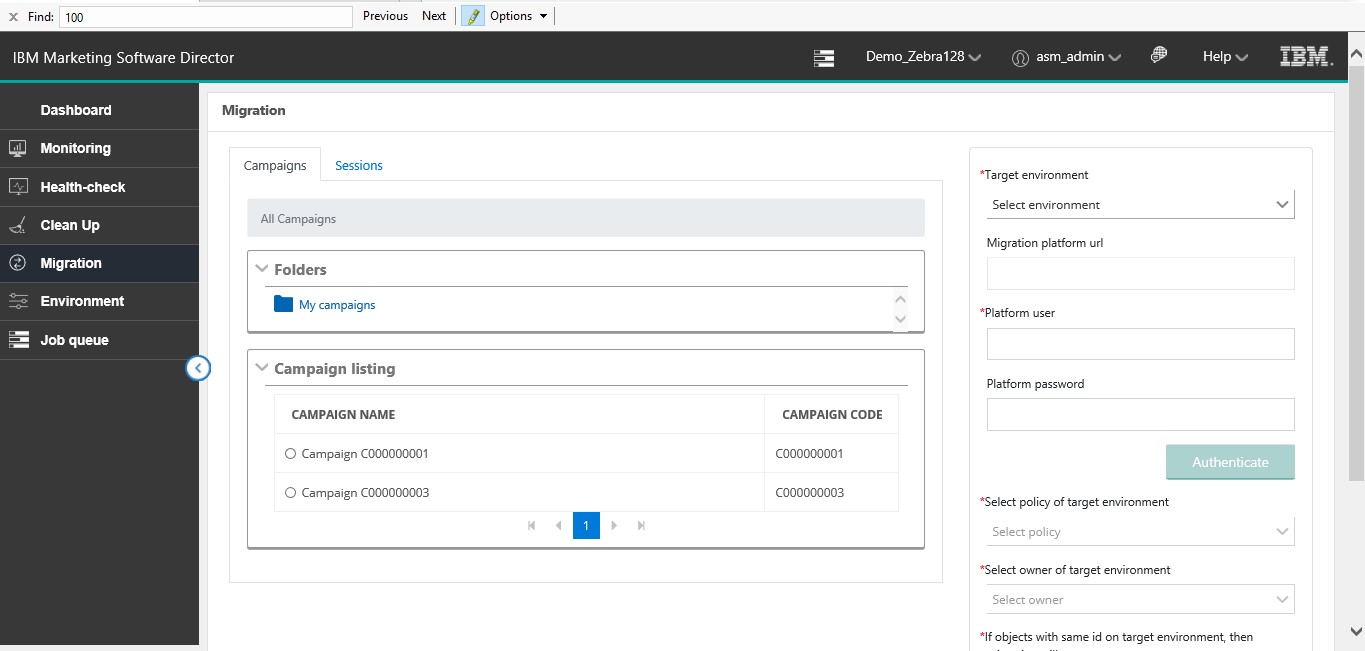Go to last page of listing
This screenshot has height=651, width=1365.
pos(641,525)
